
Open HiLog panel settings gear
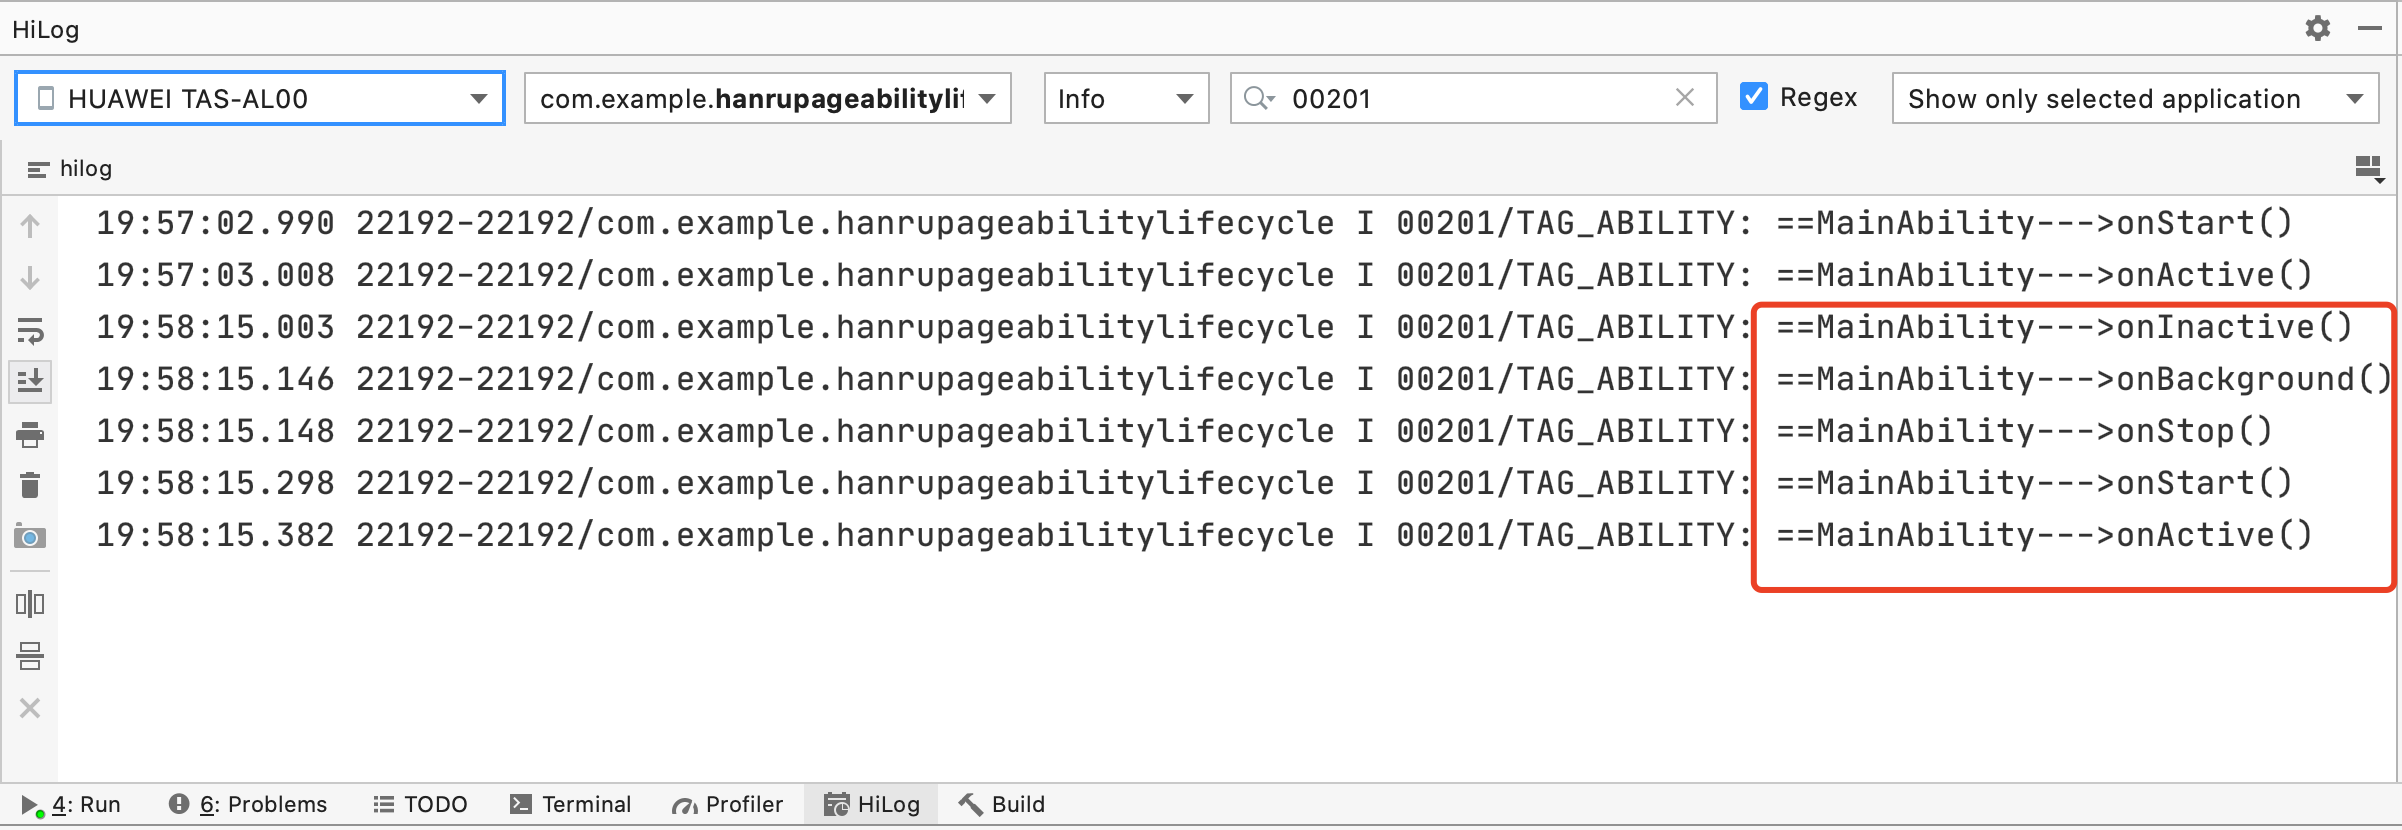[x=2317, y=28]
